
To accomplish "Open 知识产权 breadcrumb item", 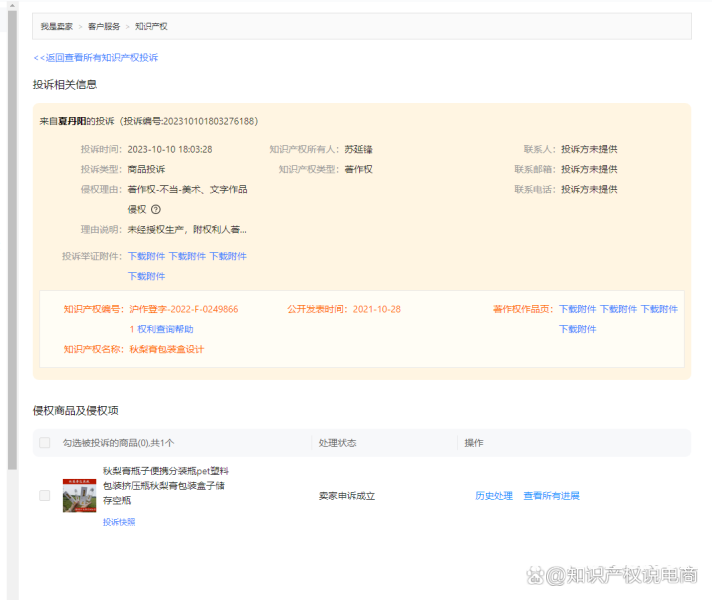I will point(151,26).
